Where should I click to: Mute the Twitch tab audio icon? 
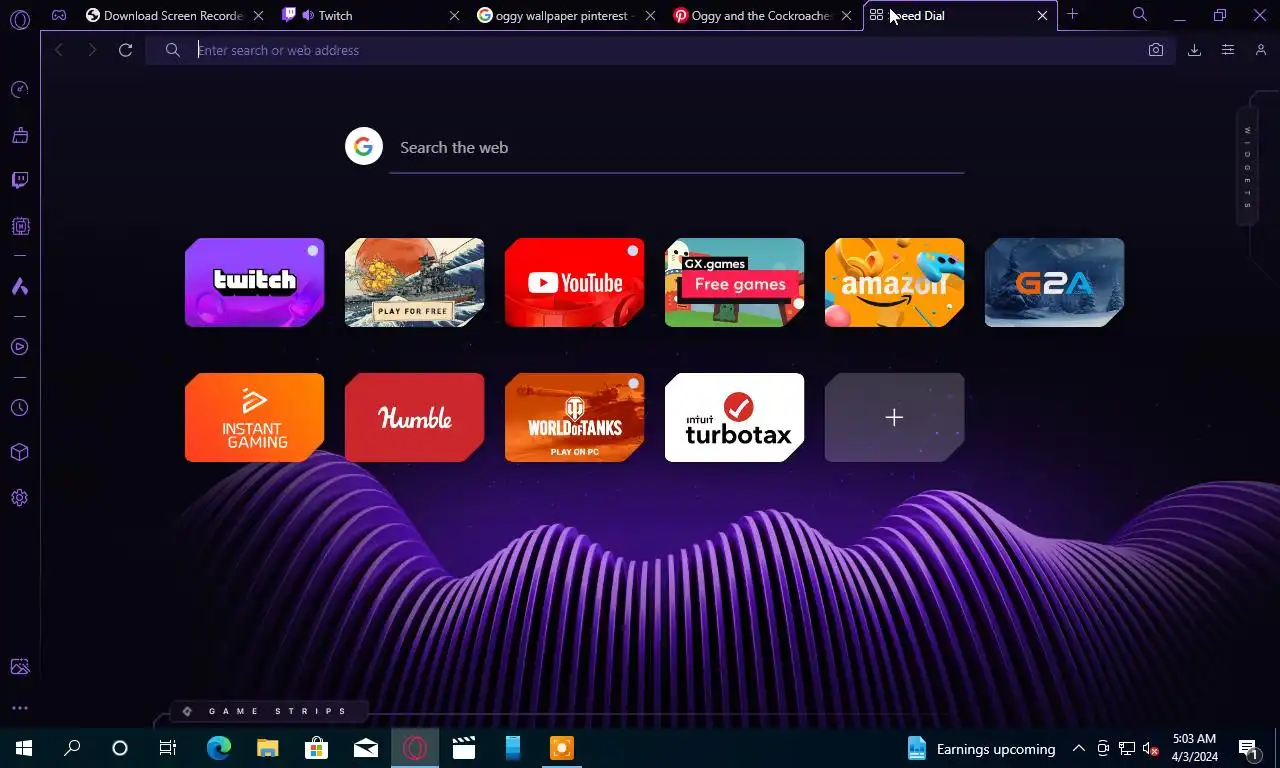(308, 15)
